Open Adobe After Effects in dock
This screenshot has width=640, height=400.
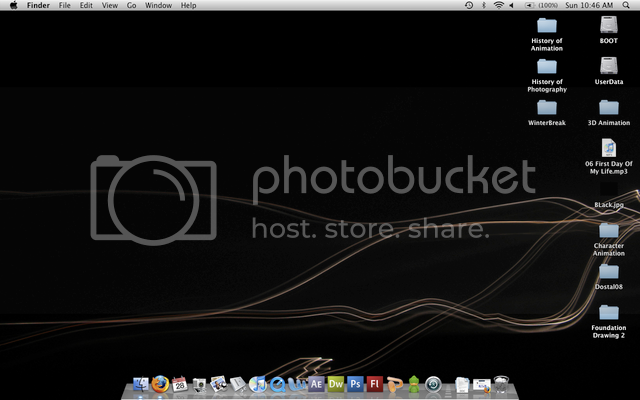click(316, 384)
